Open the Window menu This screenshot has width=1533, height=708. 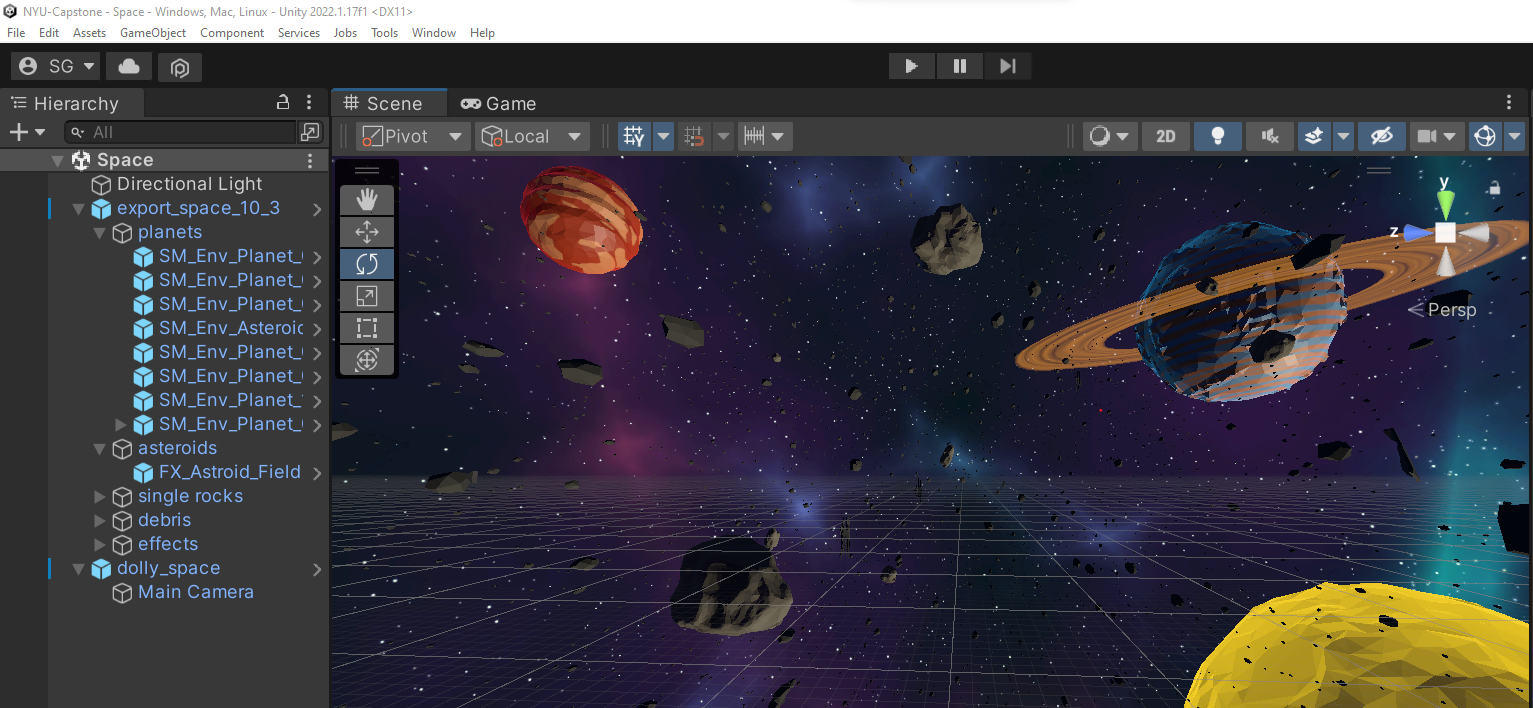tap(434, 33)
